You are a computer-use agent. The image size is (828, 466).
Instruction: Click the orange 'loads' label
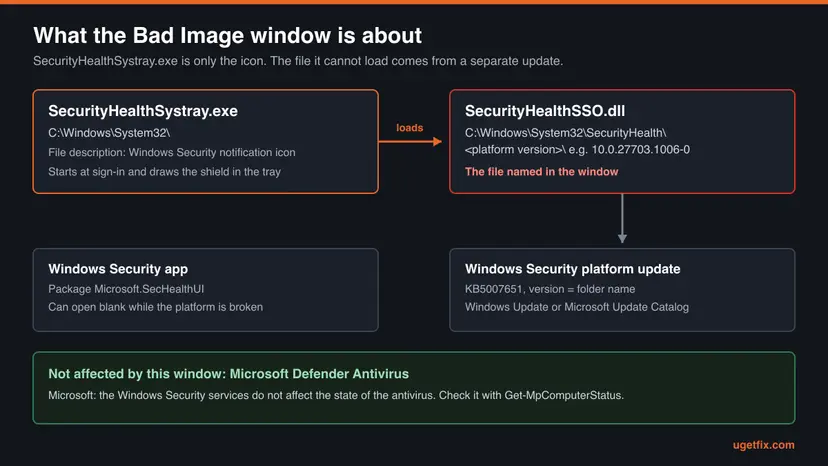coord(410,128)
